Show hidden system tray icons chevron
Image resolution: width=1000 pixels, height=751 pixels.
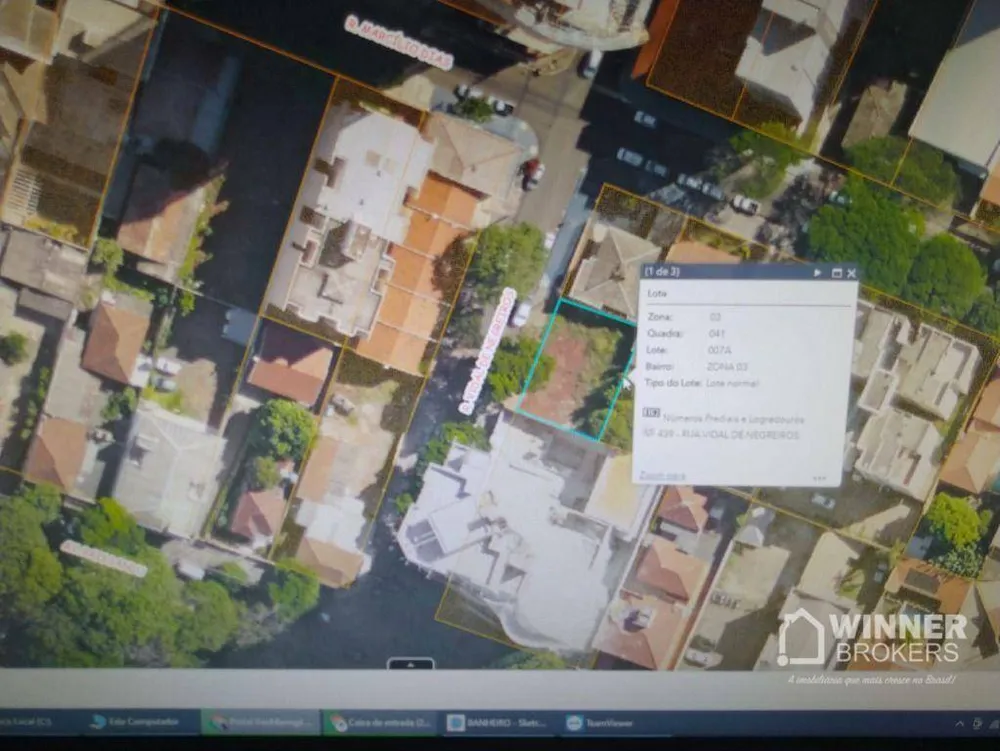coord(959,724)
